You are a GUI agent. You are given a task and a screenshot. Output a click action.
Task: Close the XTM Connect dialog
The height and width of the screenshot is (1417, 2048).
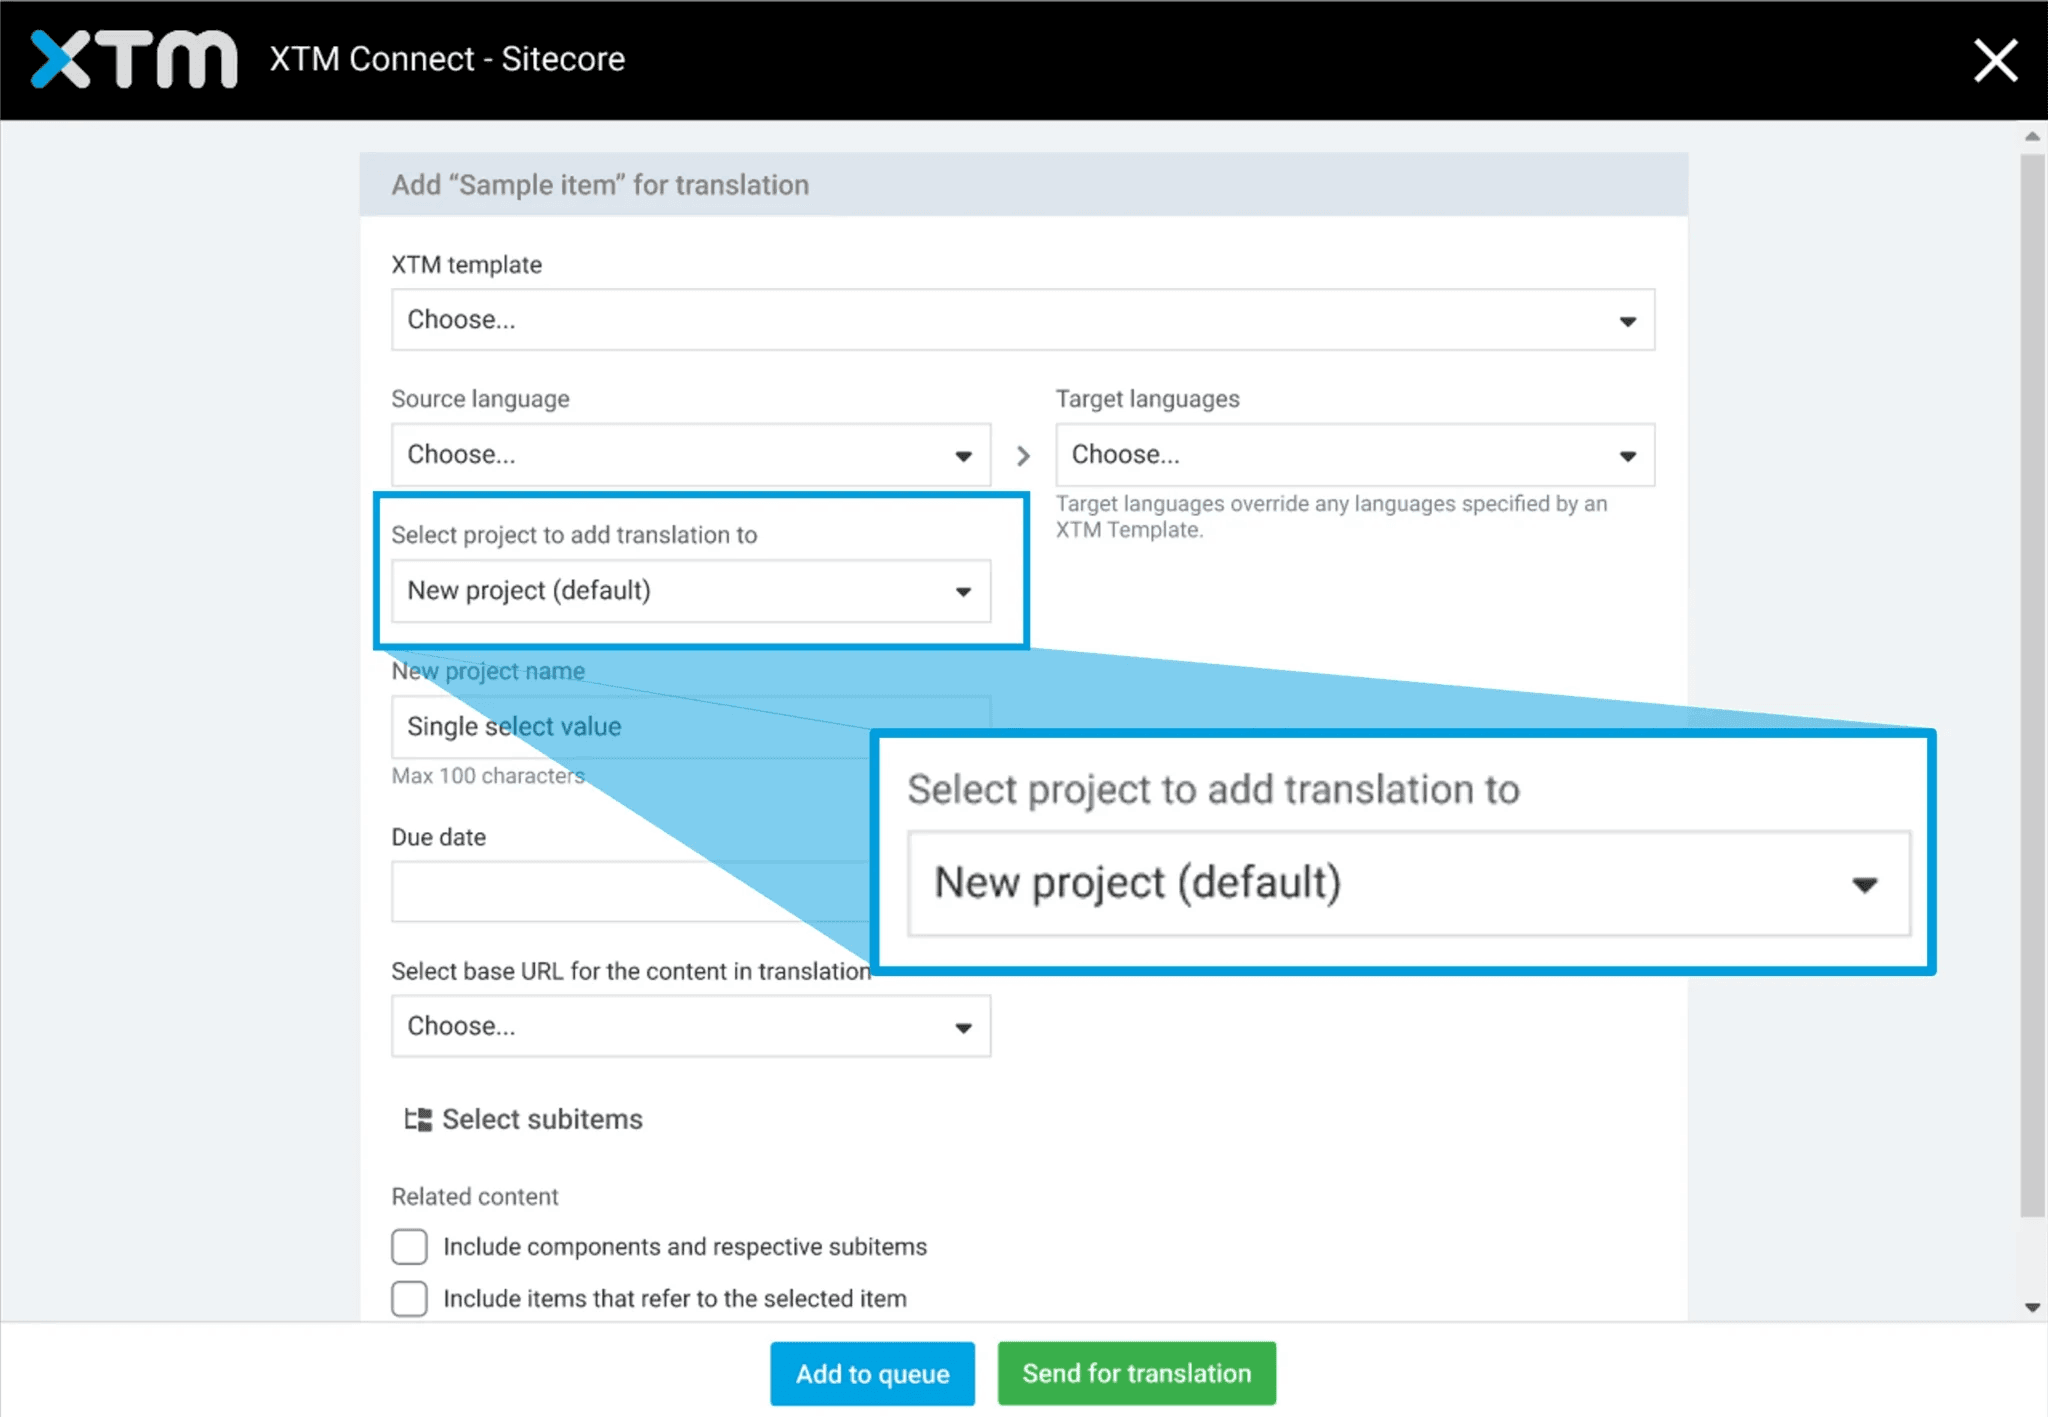point(1995,60)
